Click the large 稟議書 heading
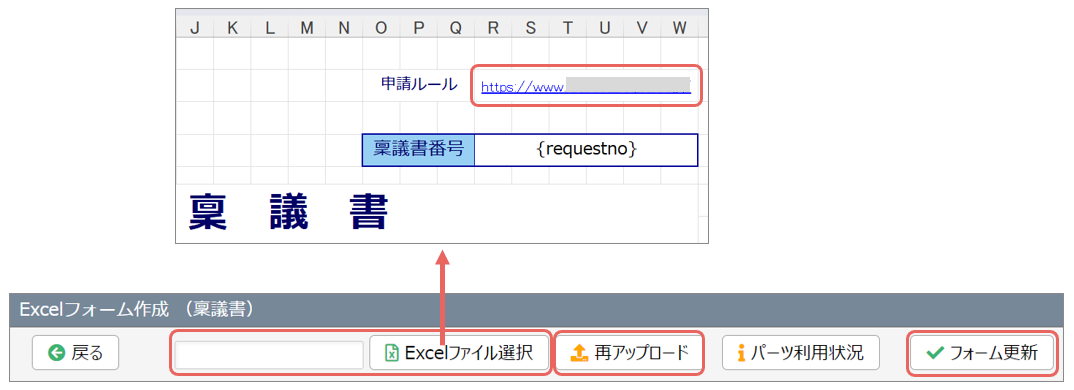The width and height of the screenshot is (1074, 390). pyautogui.click(x=288, y=212)
